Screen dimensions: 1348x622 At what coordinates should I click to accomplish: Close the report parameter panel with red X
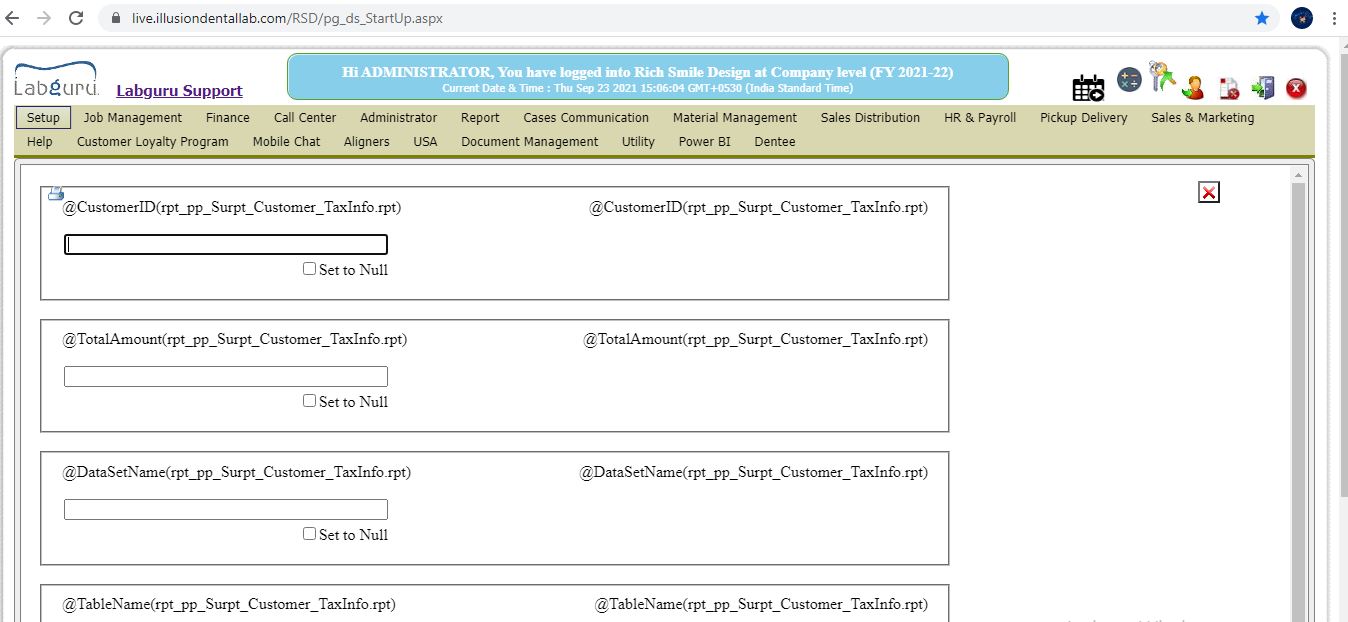tap(1209, 193)
